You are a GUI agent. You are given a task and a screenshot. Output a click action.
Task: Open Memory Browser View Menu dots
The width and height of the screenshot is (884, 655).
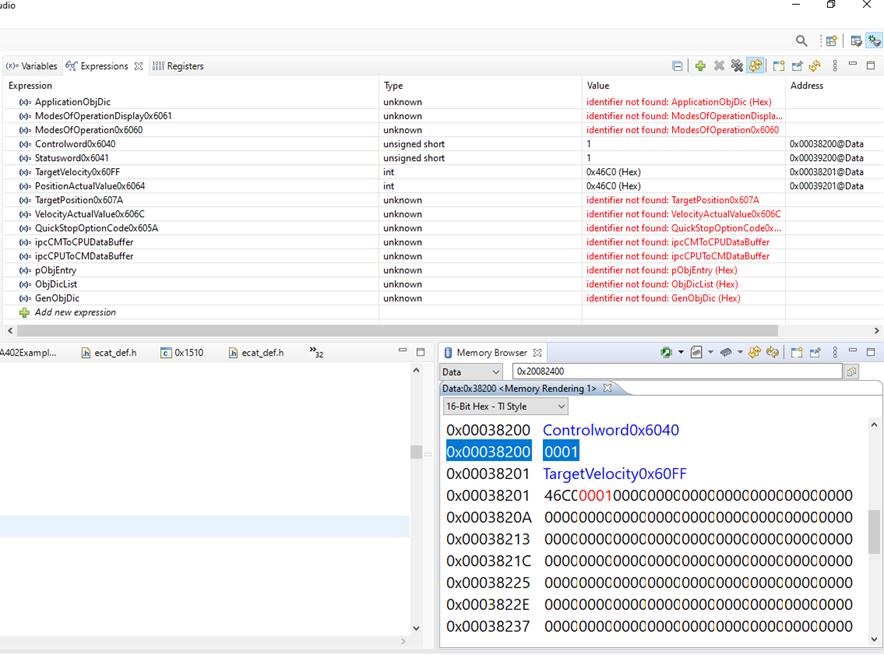click(x=835, y=352)
